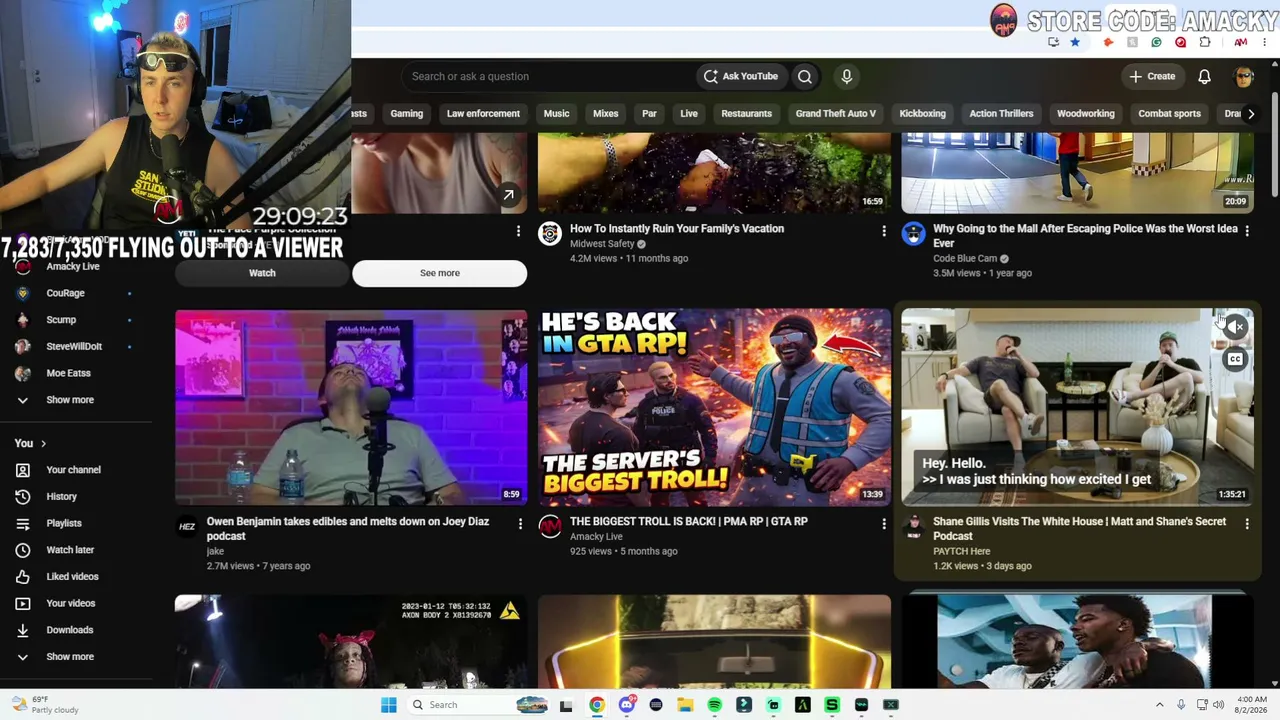The image size is (1280, 720).
Task: Open CouRage channel avatar in subscriptions
Action: [23, 293]
